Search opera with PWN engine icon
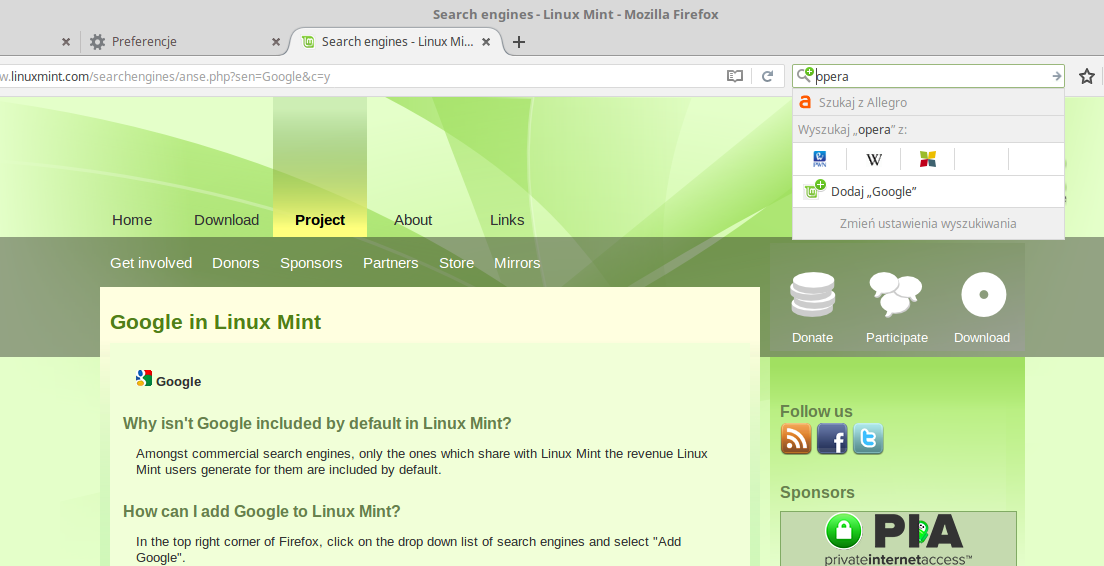 (x=820, y=159)
